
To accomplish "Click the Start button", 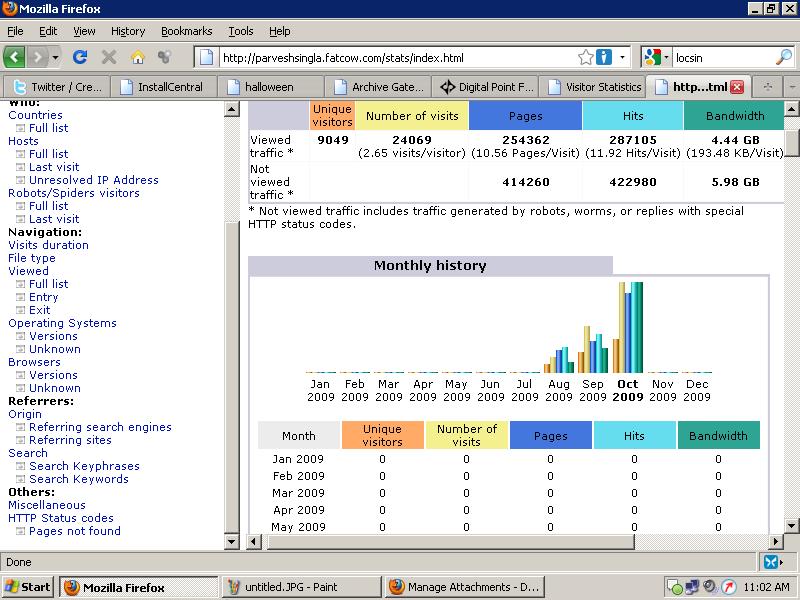I will 28,587.
